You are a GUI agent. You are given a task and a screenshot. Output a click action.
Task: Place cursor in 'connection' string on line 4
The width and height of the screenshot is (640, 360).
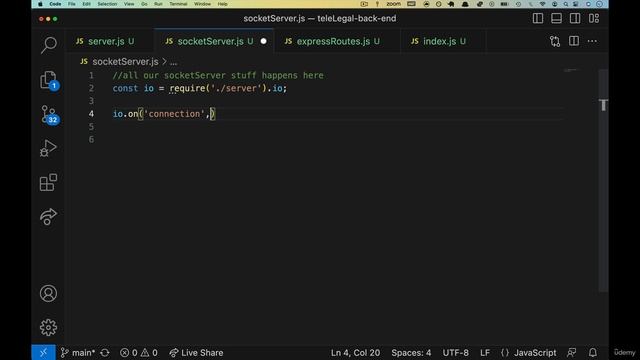click(x=174, y=114)
